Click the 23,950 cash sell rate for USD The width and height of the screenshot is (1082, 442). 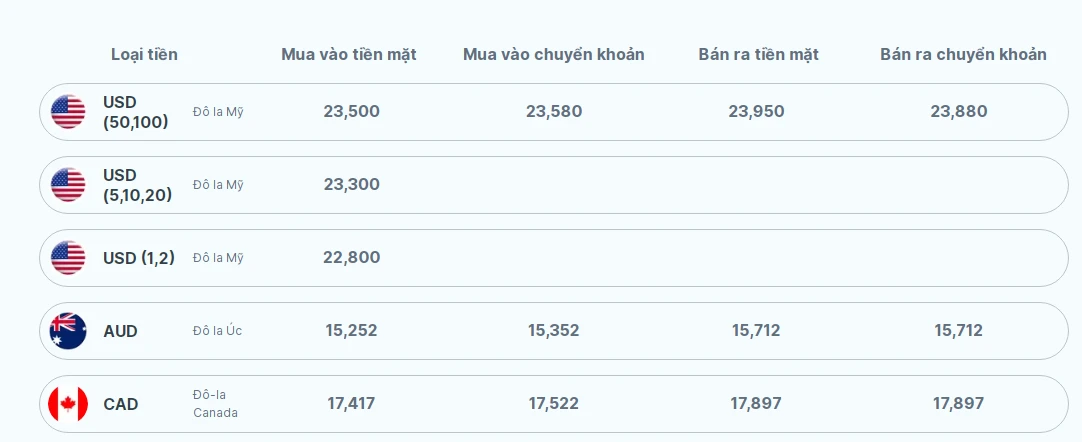756,111
